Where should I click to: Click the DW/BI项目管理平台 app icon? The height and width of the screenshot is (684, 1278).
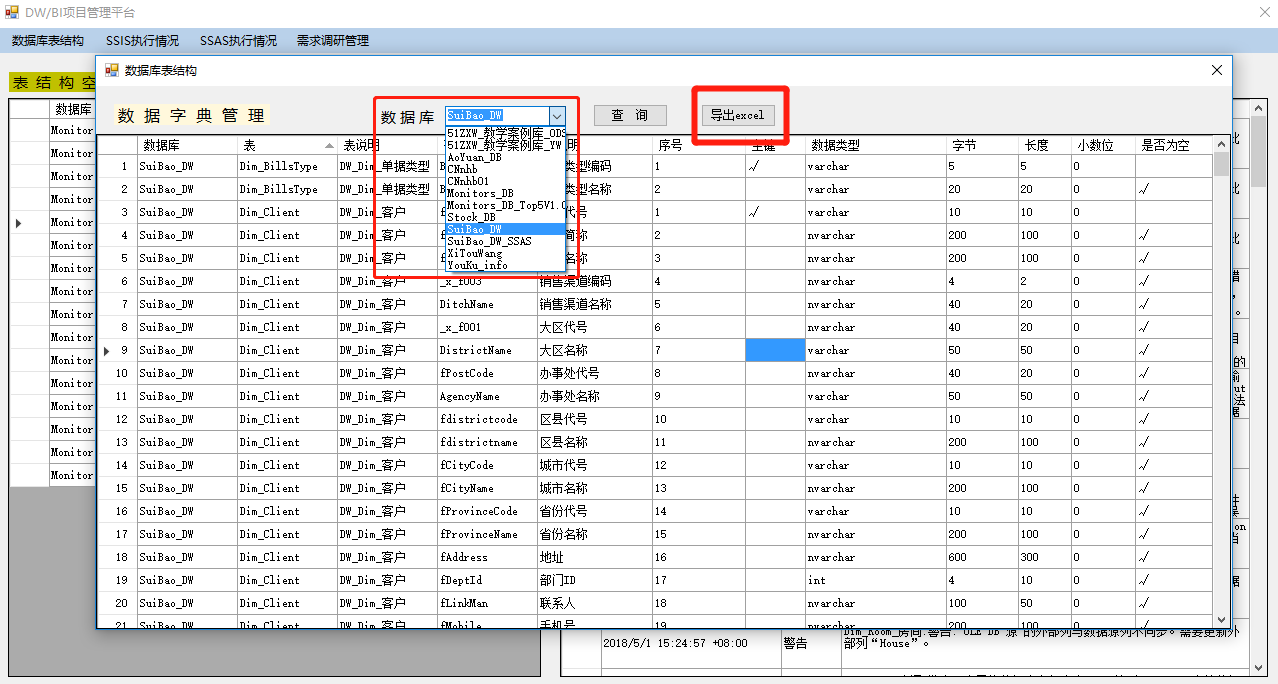(13, 12)
